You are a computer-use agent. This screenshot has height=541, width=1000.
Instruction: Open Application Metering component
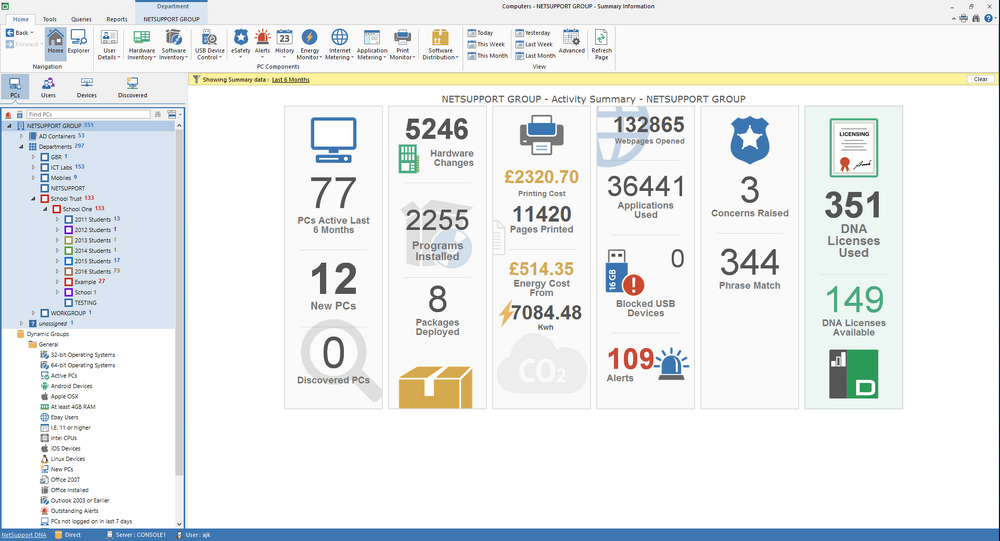372,45
